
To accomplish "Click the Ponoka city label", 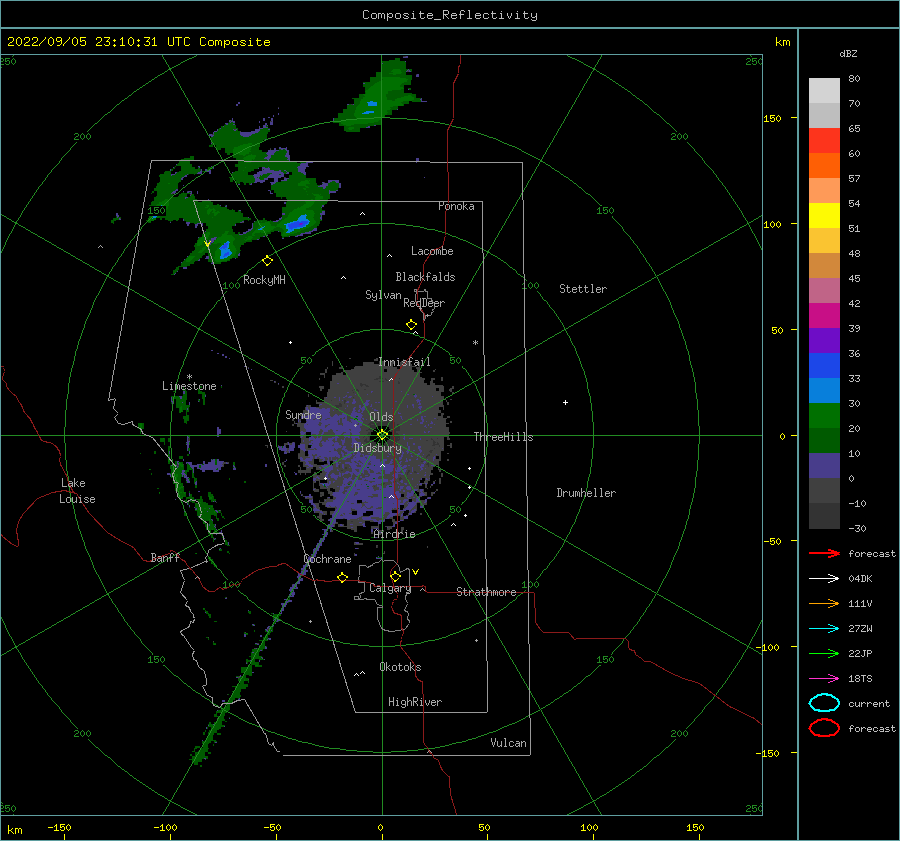I will [x=456, y=206].
